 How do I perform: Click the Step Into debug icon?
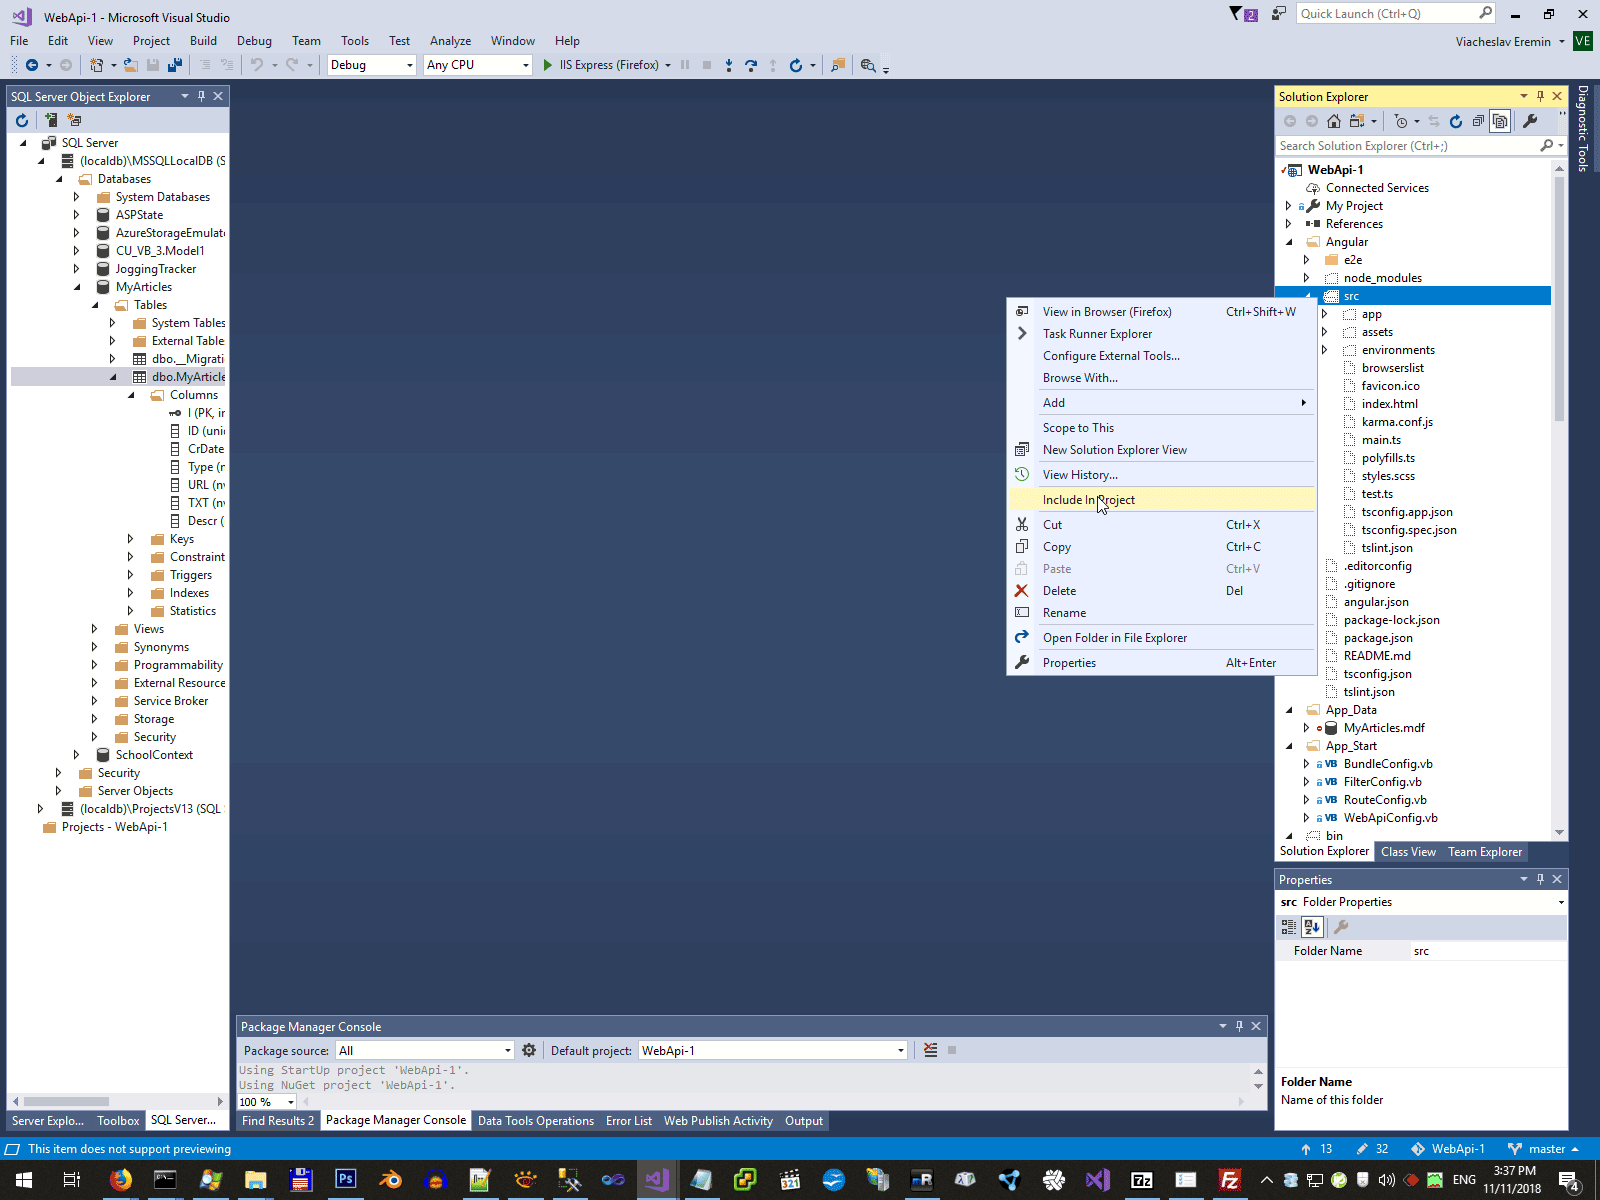click(x=729, y=65)
